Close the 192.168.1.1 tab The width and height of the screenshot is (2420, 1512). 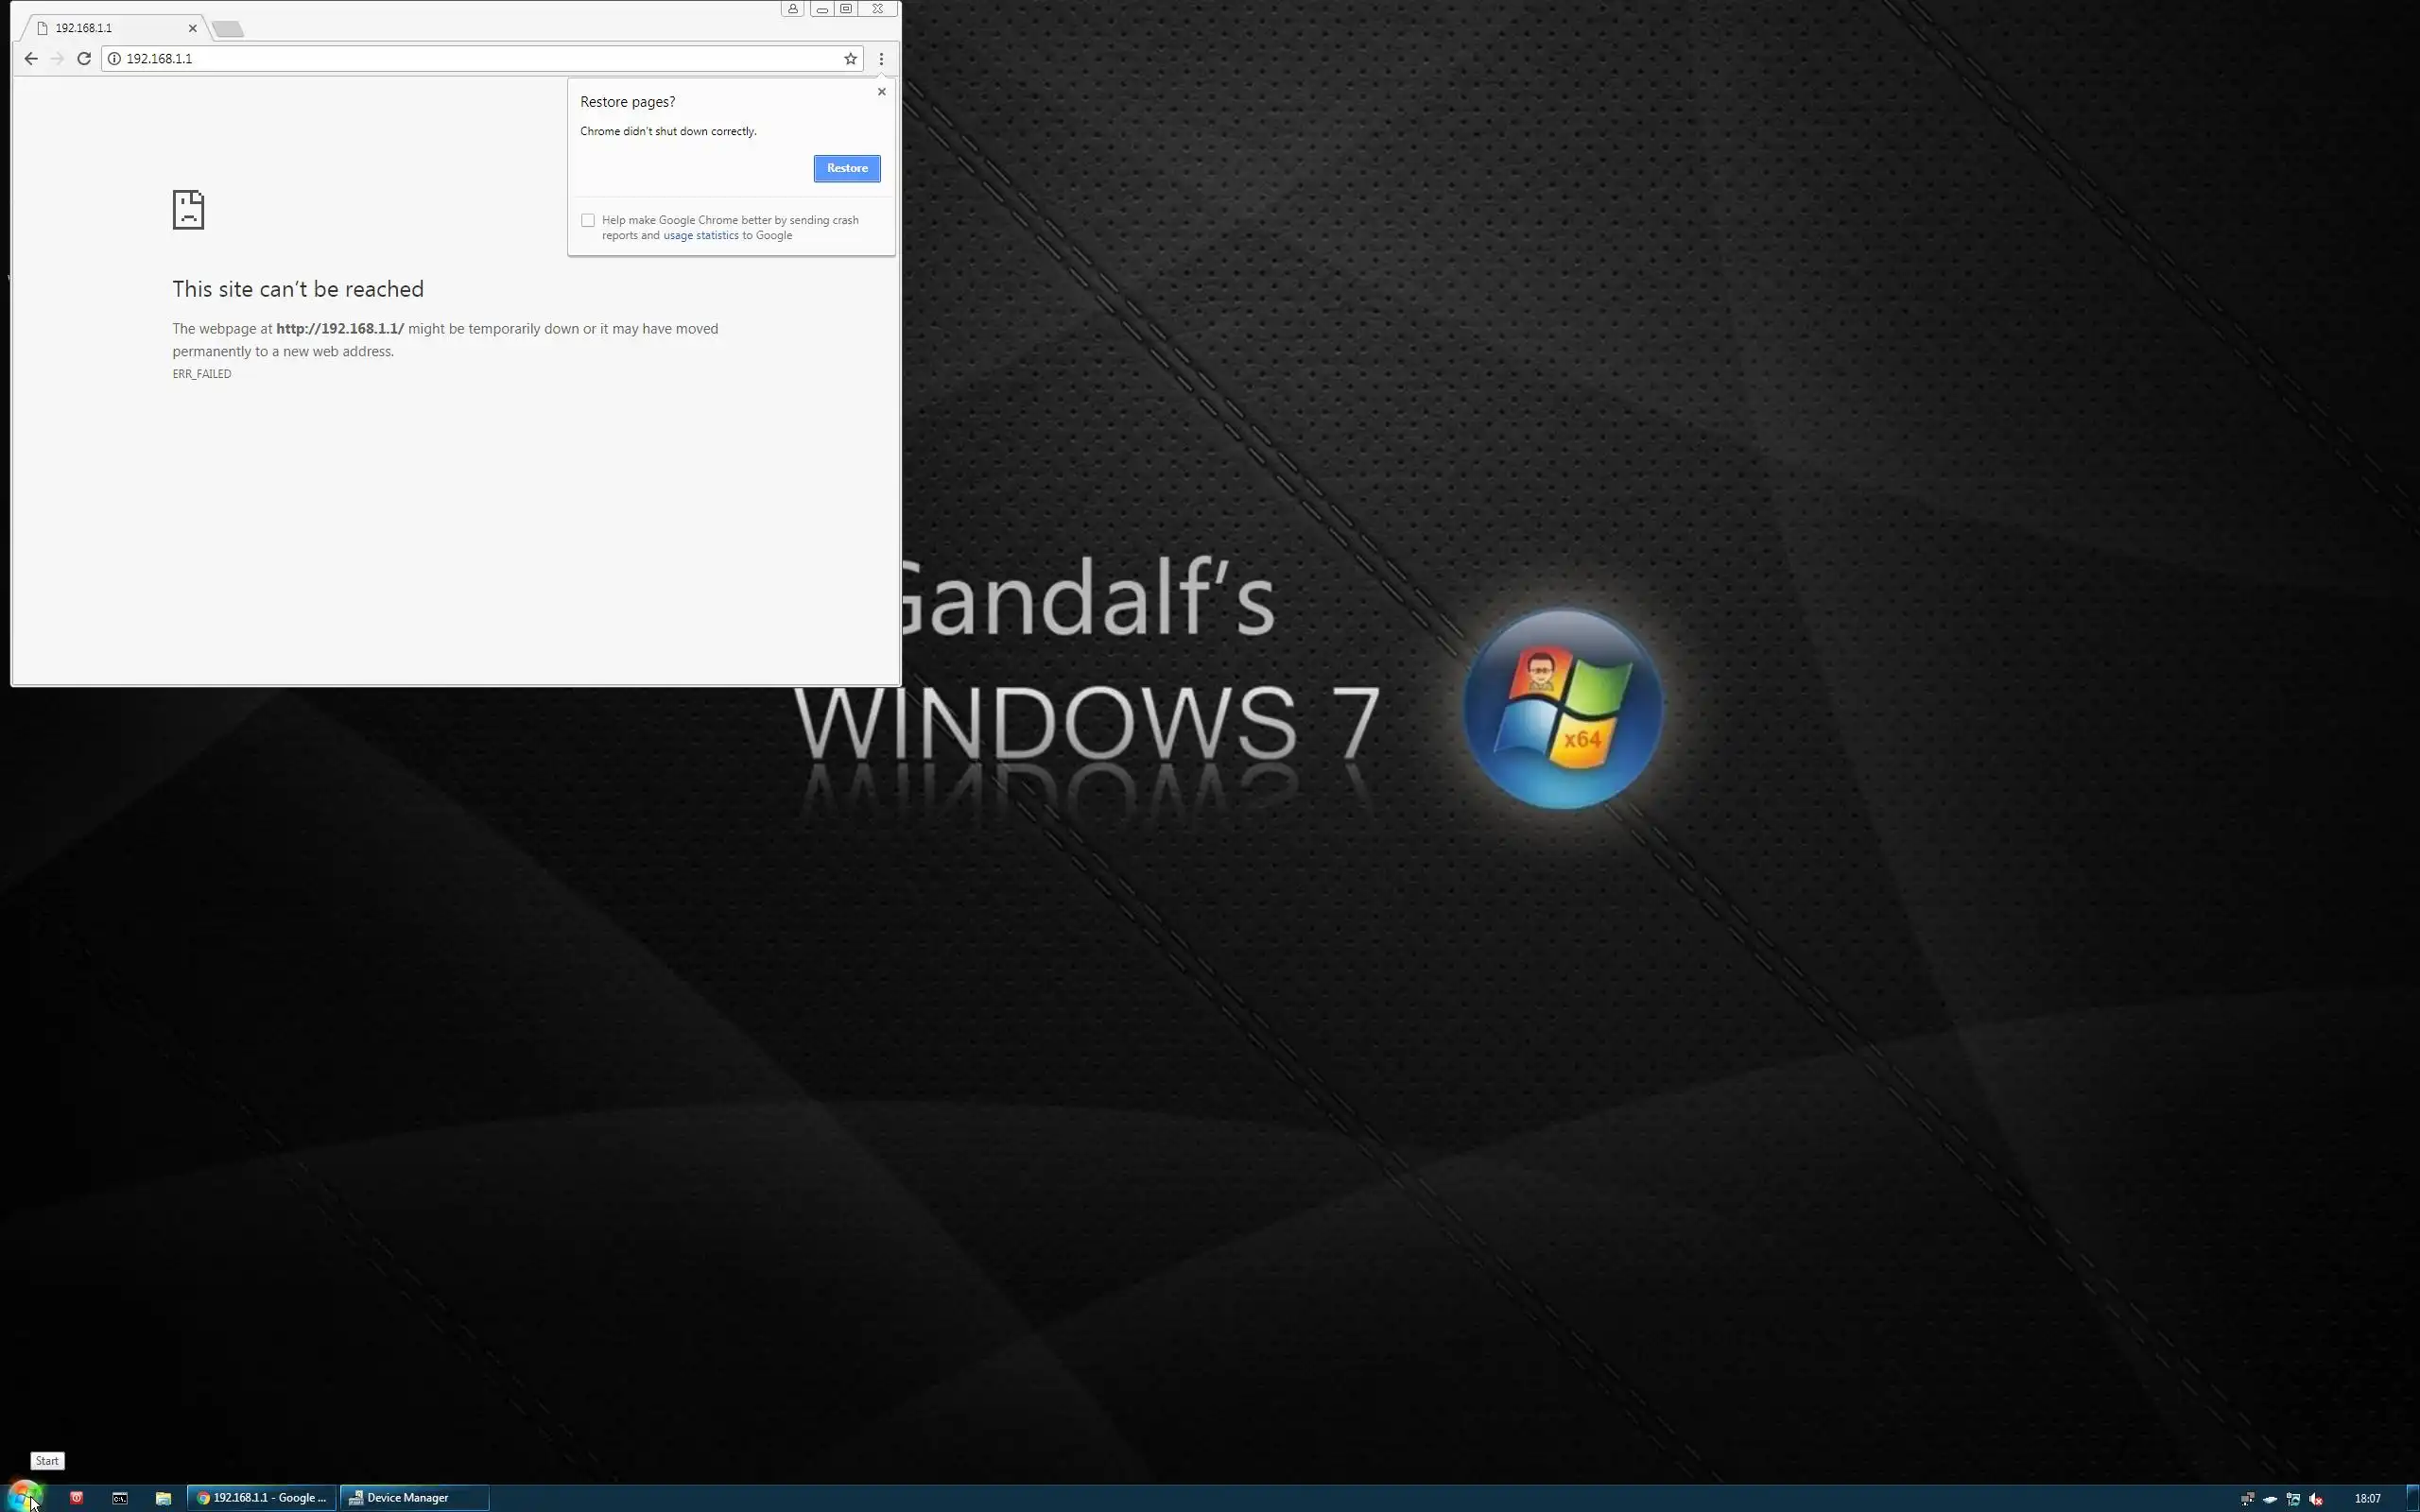(192, 28)
